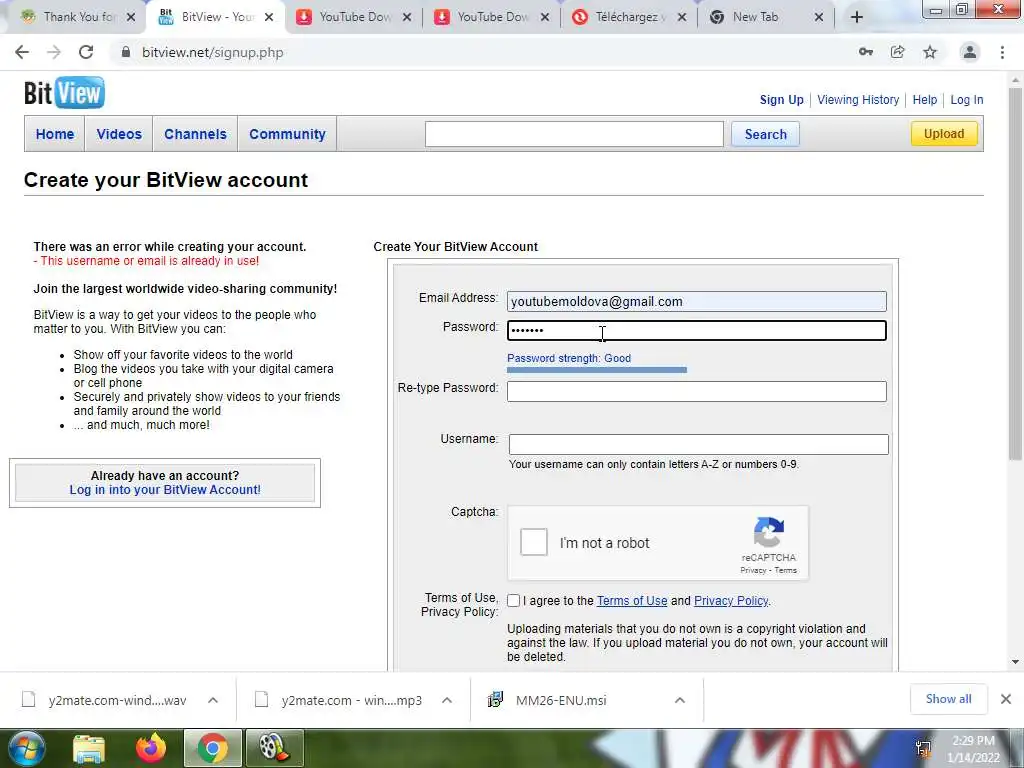Close the Téléchargez tab
The height and width of the screenshot is (768, 1024).
682,18
